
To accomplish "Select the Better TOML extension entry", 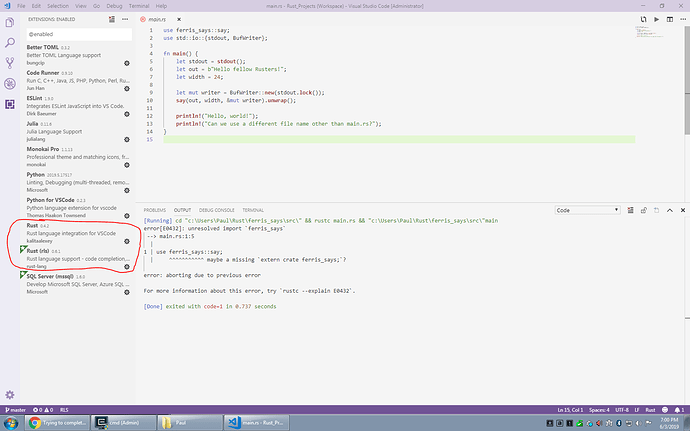I will click(78, 55).
